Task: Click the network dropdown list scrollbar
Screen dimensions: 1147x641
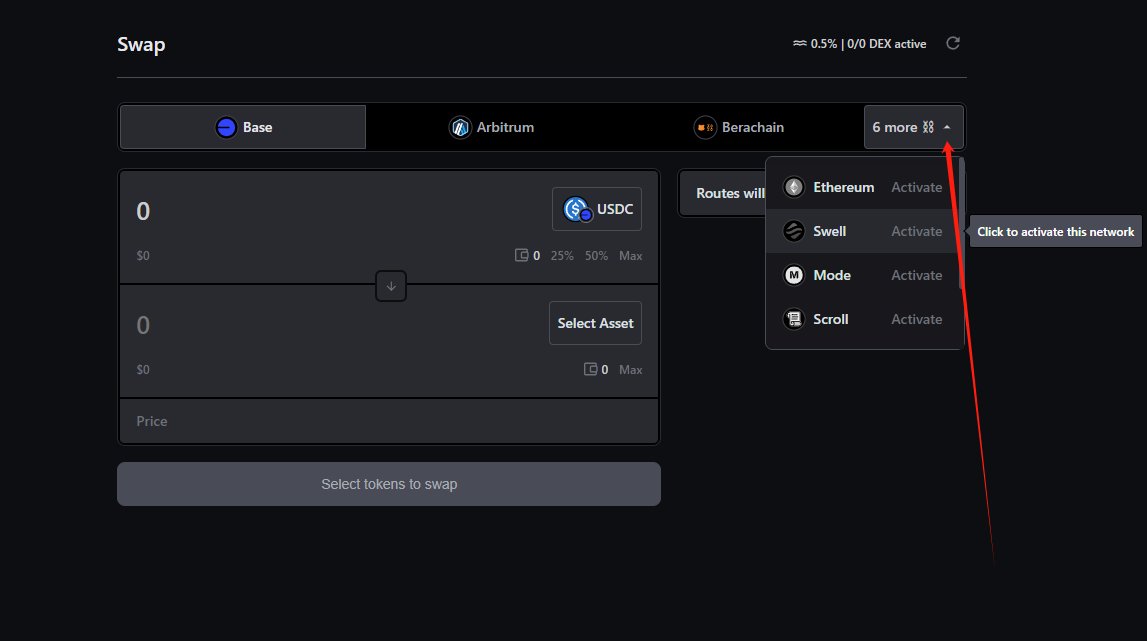Action: pos(962,222)
